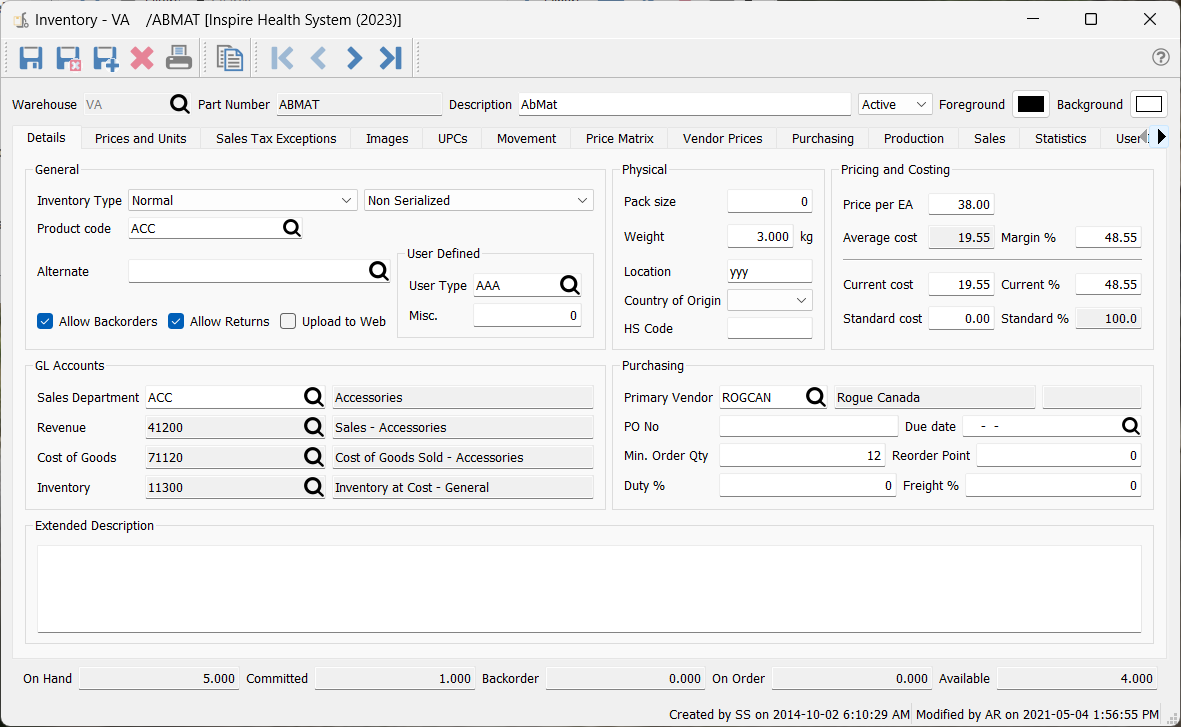Click the PO No field
1181x727 pixels.
click(808, 426)
